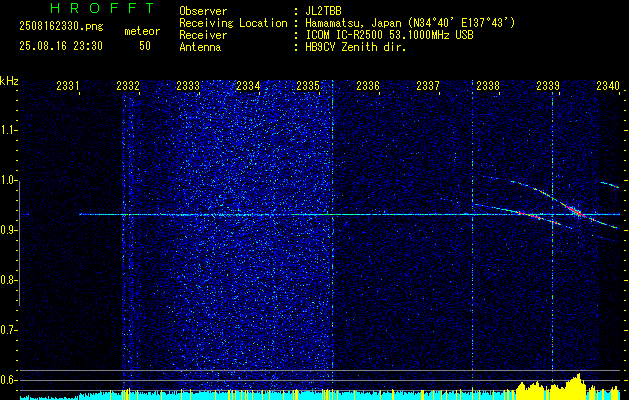629x400 pixels.
Task: Click the 2333 time axis marker
Action: pos(188,86)
